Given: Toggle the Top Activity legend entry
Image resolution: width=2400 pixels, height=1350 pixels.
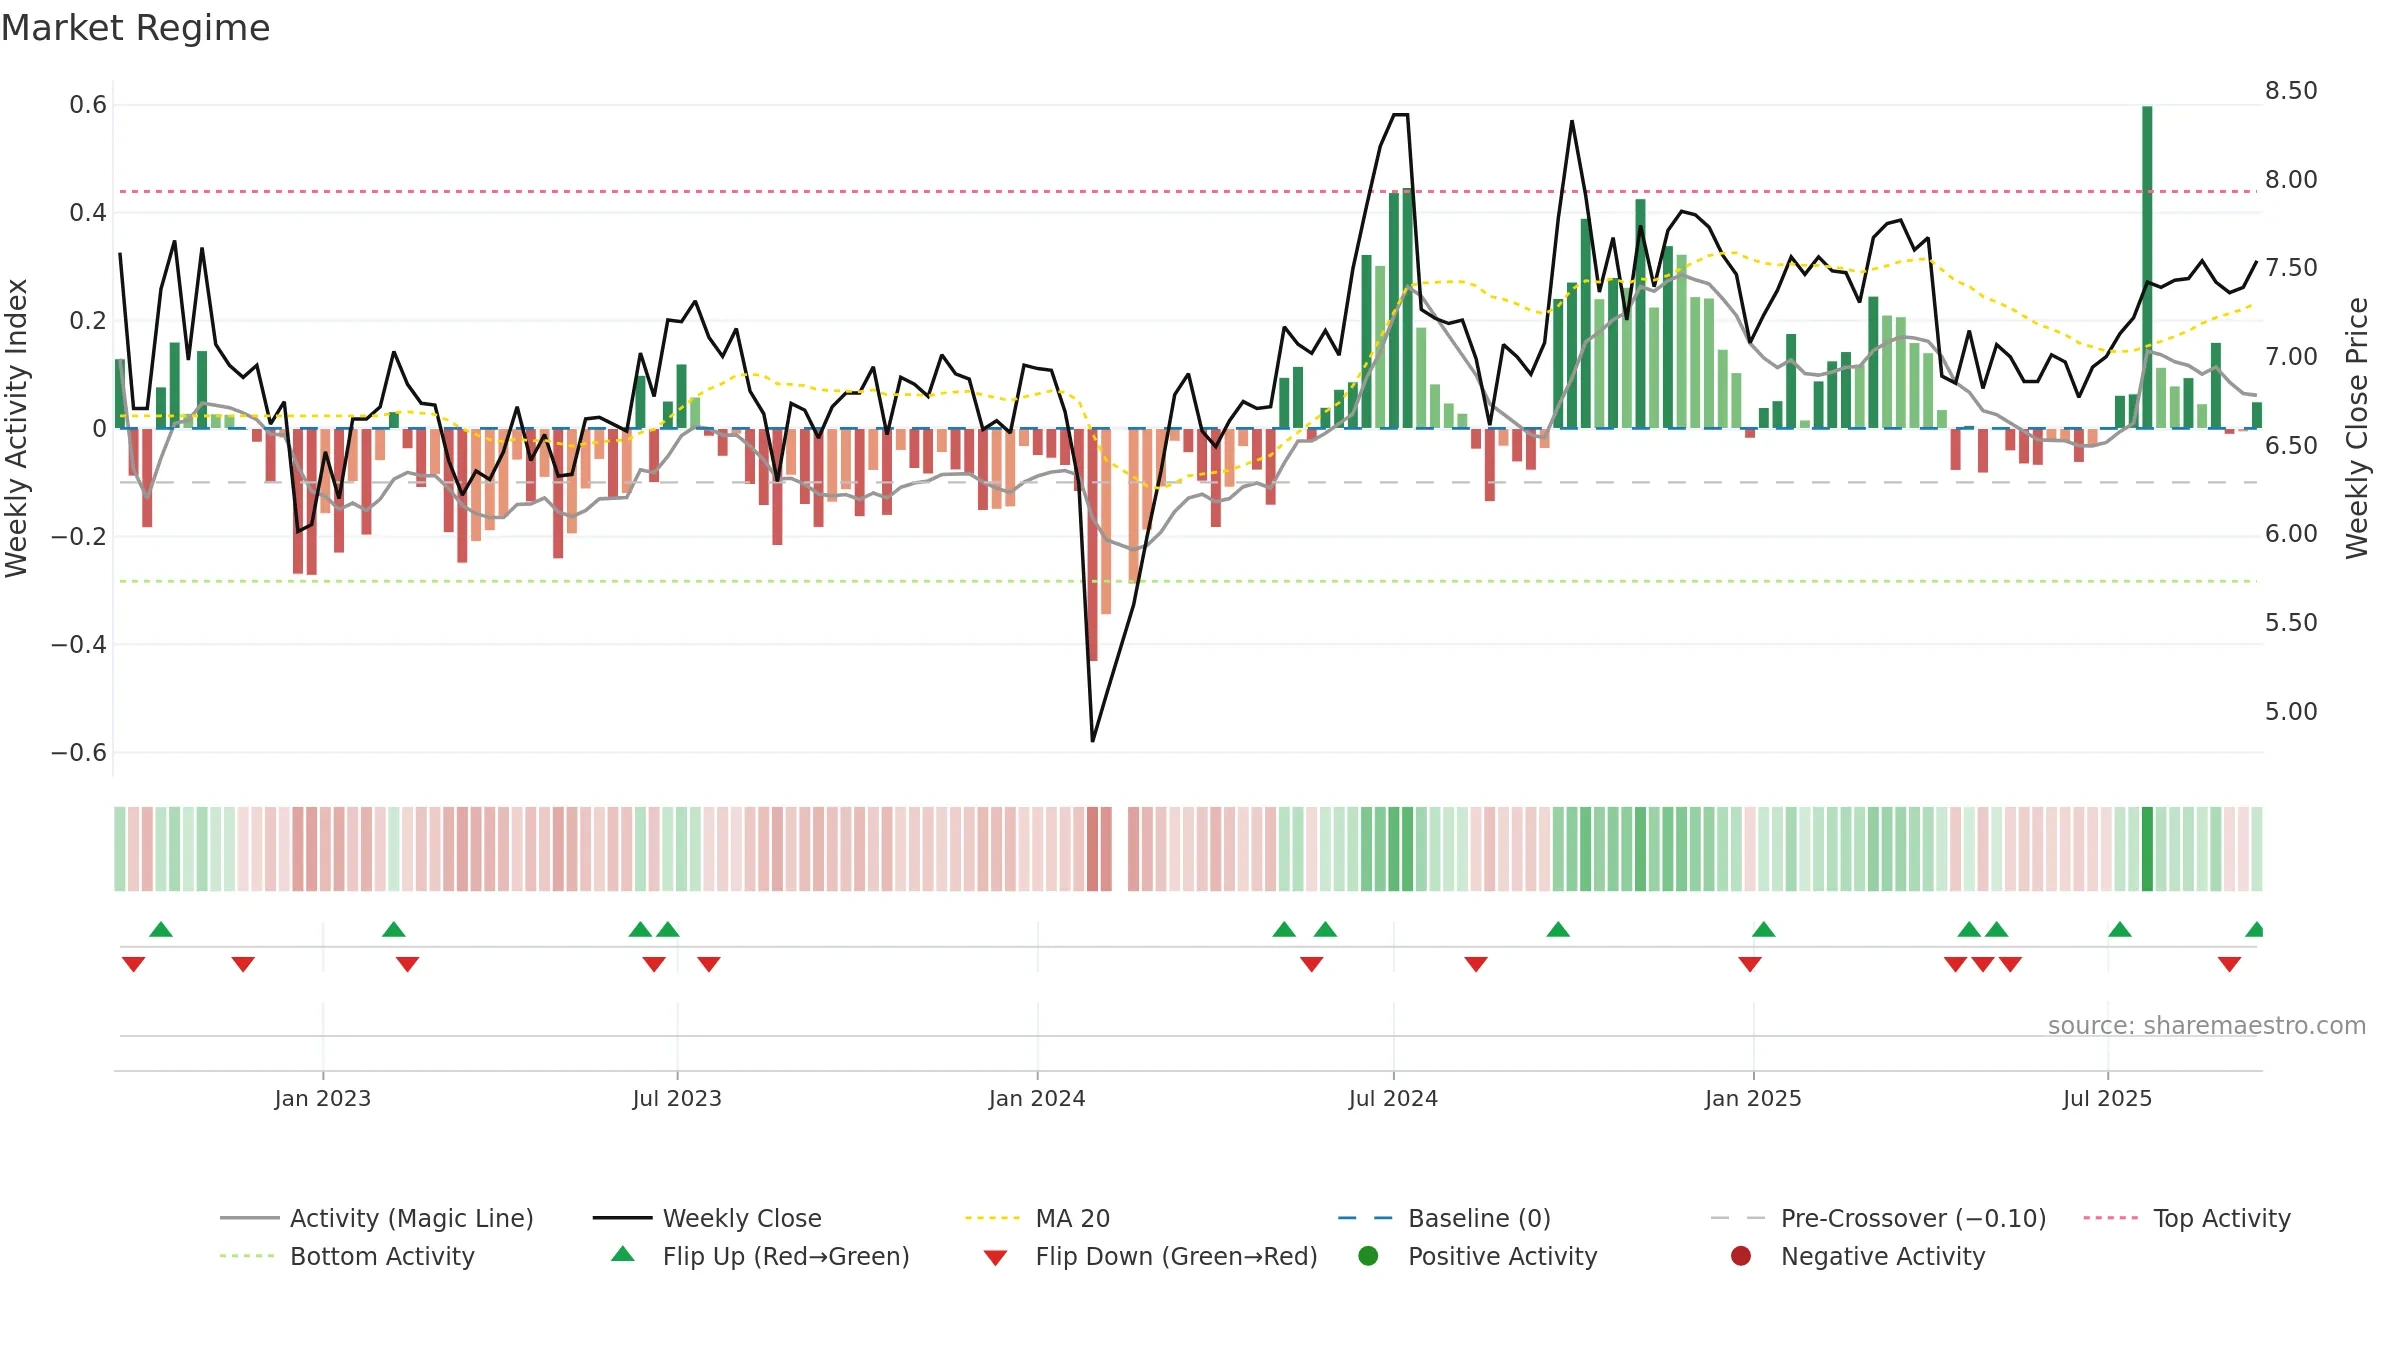Looking at the screenshot, I should [x=2186, y=1218].
